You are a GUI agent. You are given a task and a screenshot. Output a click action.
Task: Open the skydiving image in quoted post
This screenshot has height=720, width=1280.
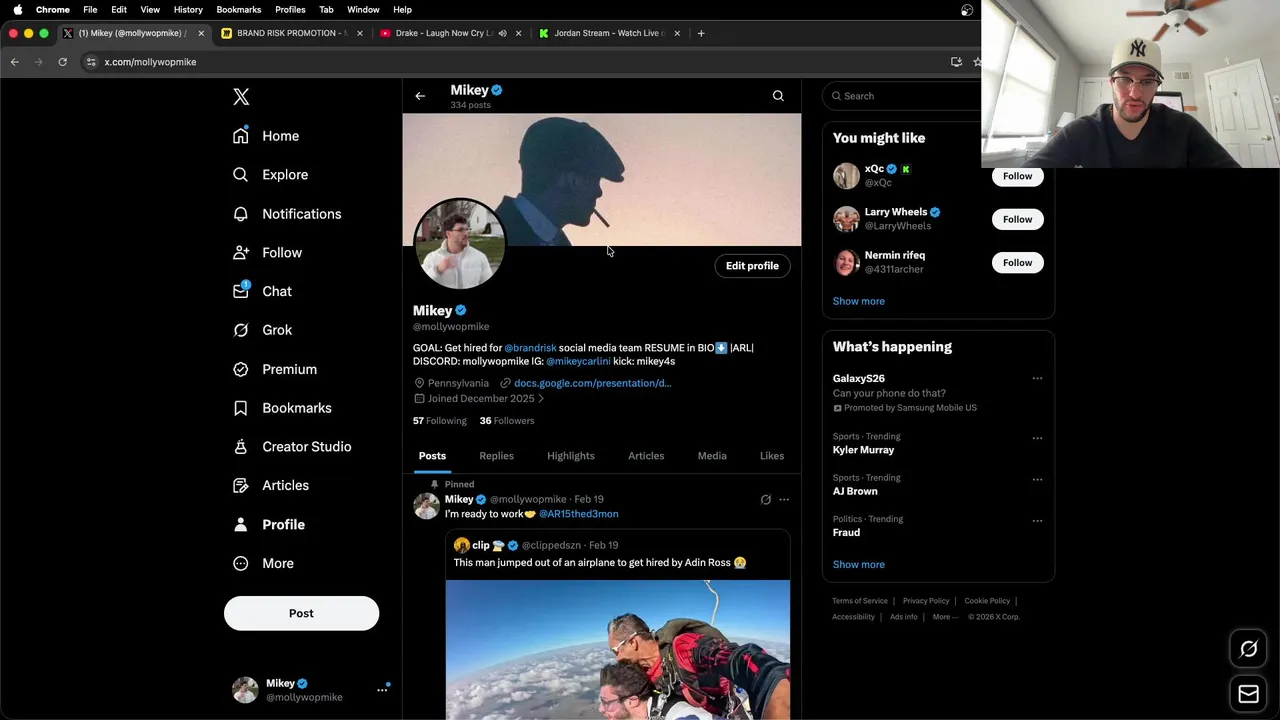(x=618, y=650)
